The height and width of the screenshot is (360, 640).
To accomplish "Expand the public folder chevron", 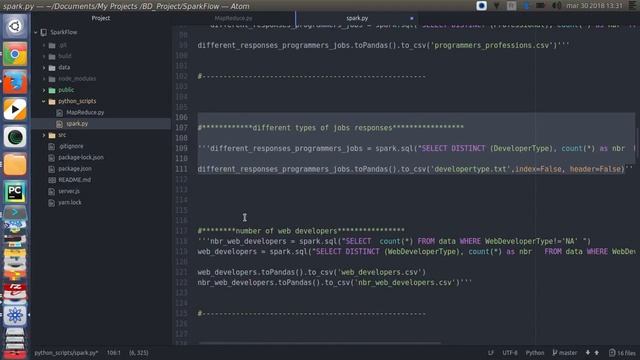I will pos(44,90).
